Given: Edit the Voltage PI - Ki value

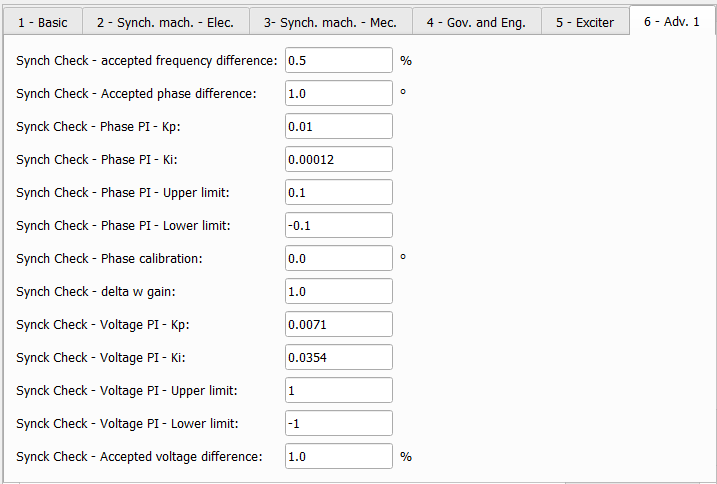Looking at the screenshot, I should click(x=338, y=358).
